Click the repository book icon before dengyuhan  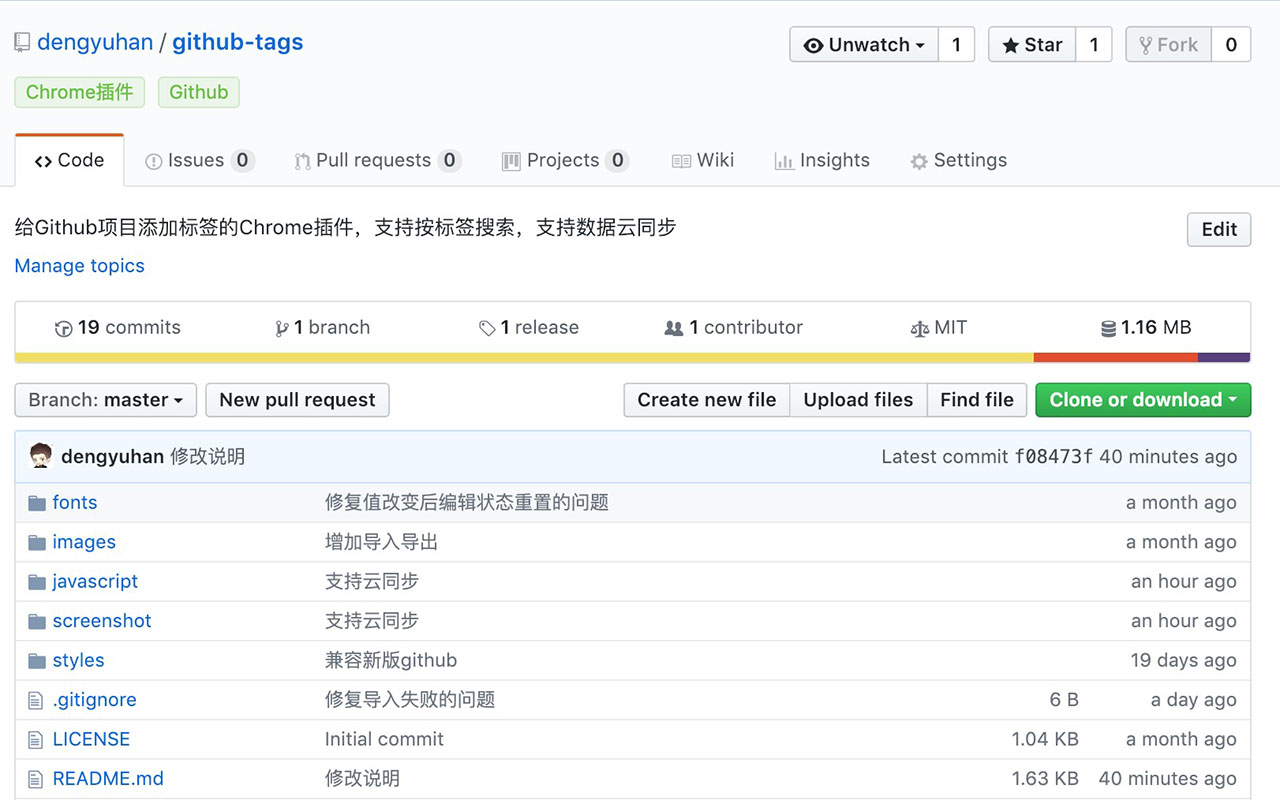[21, 41]
